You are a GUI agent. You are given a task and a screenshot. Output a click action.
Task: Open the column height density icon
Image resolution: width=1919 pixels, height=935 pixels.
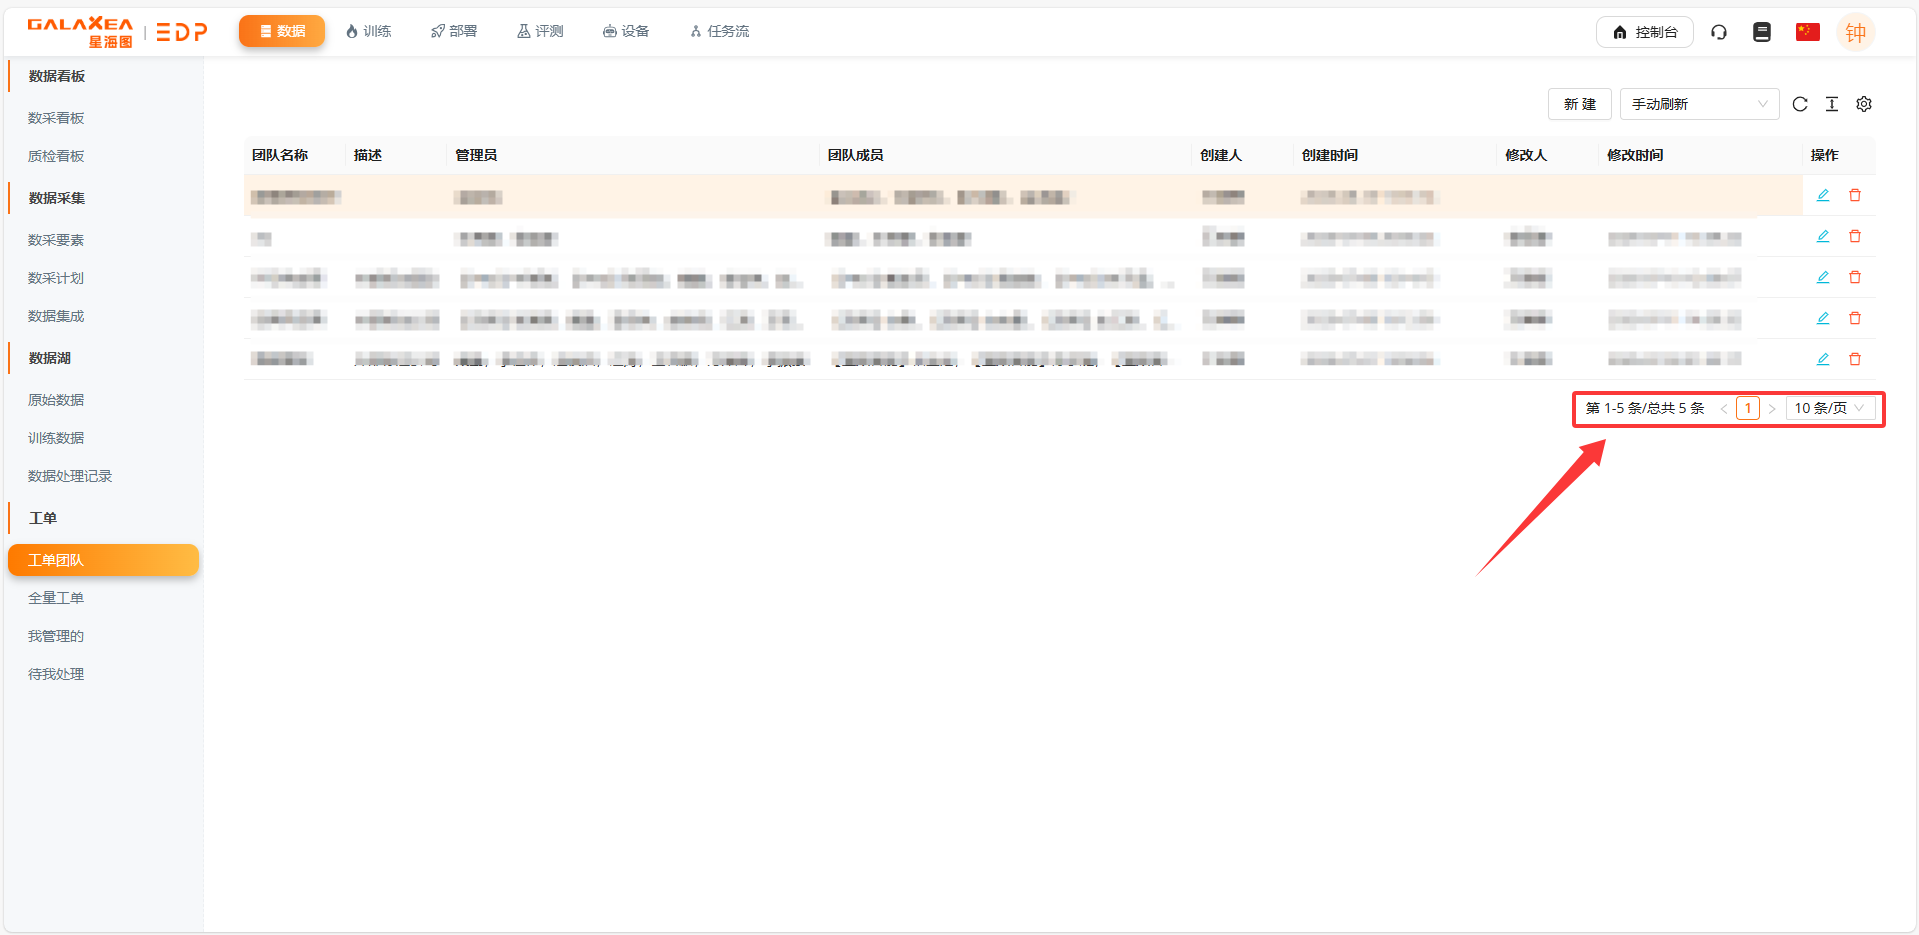[1832, 104]
